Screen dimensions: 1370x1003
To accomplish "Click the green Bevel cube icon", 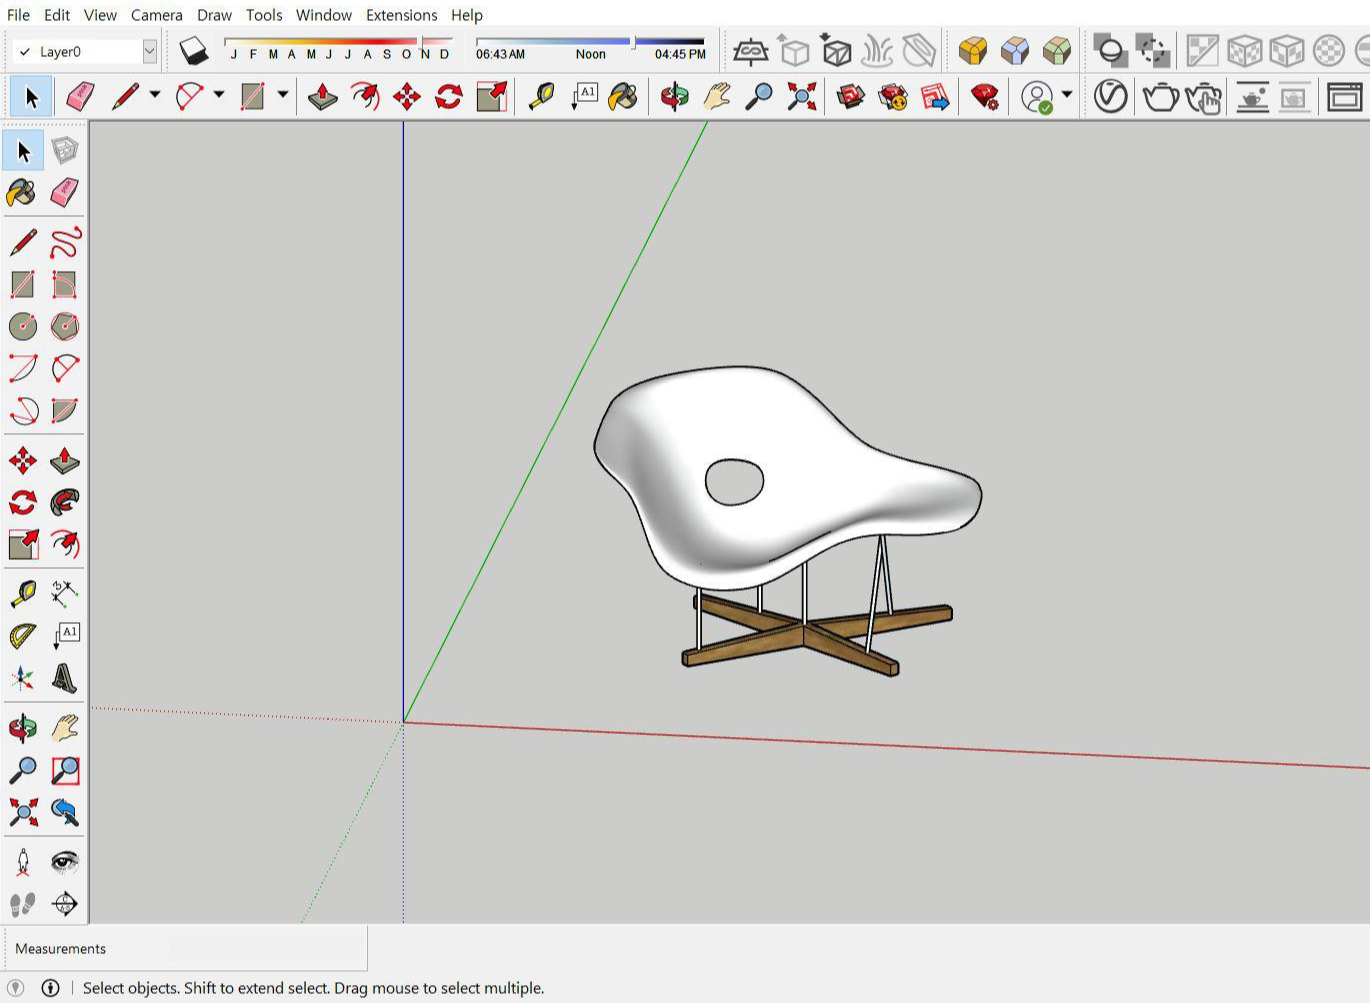I will [x=1056, y=51].
